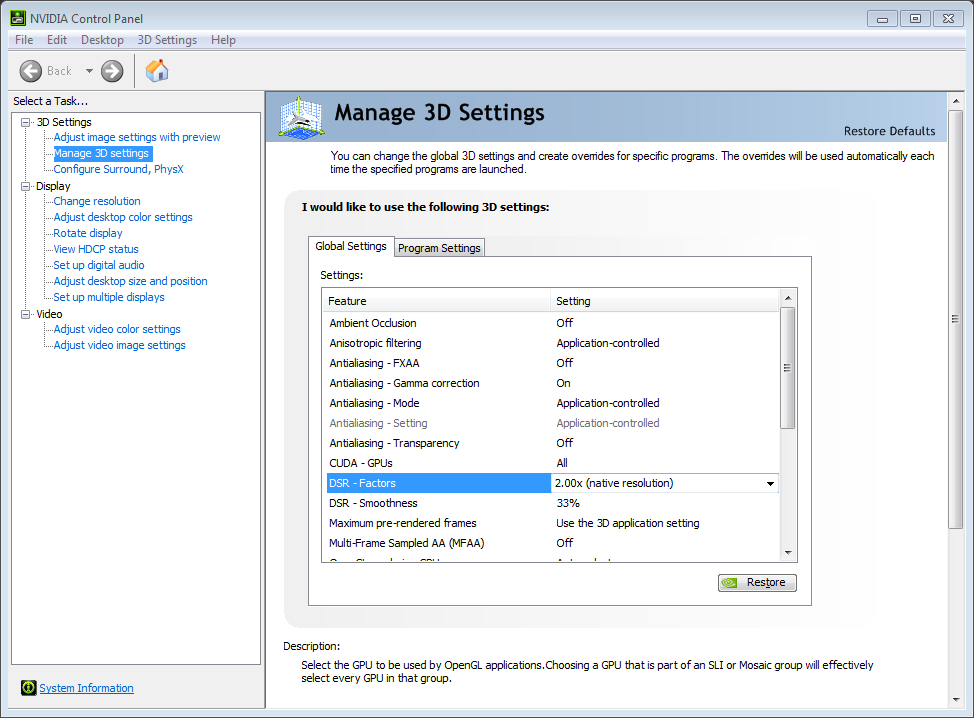Image resolution: width=974 pixels, height=718 pixels.
Task: Select the DSR - Smoothness row
Action: [x=552, y=503]
